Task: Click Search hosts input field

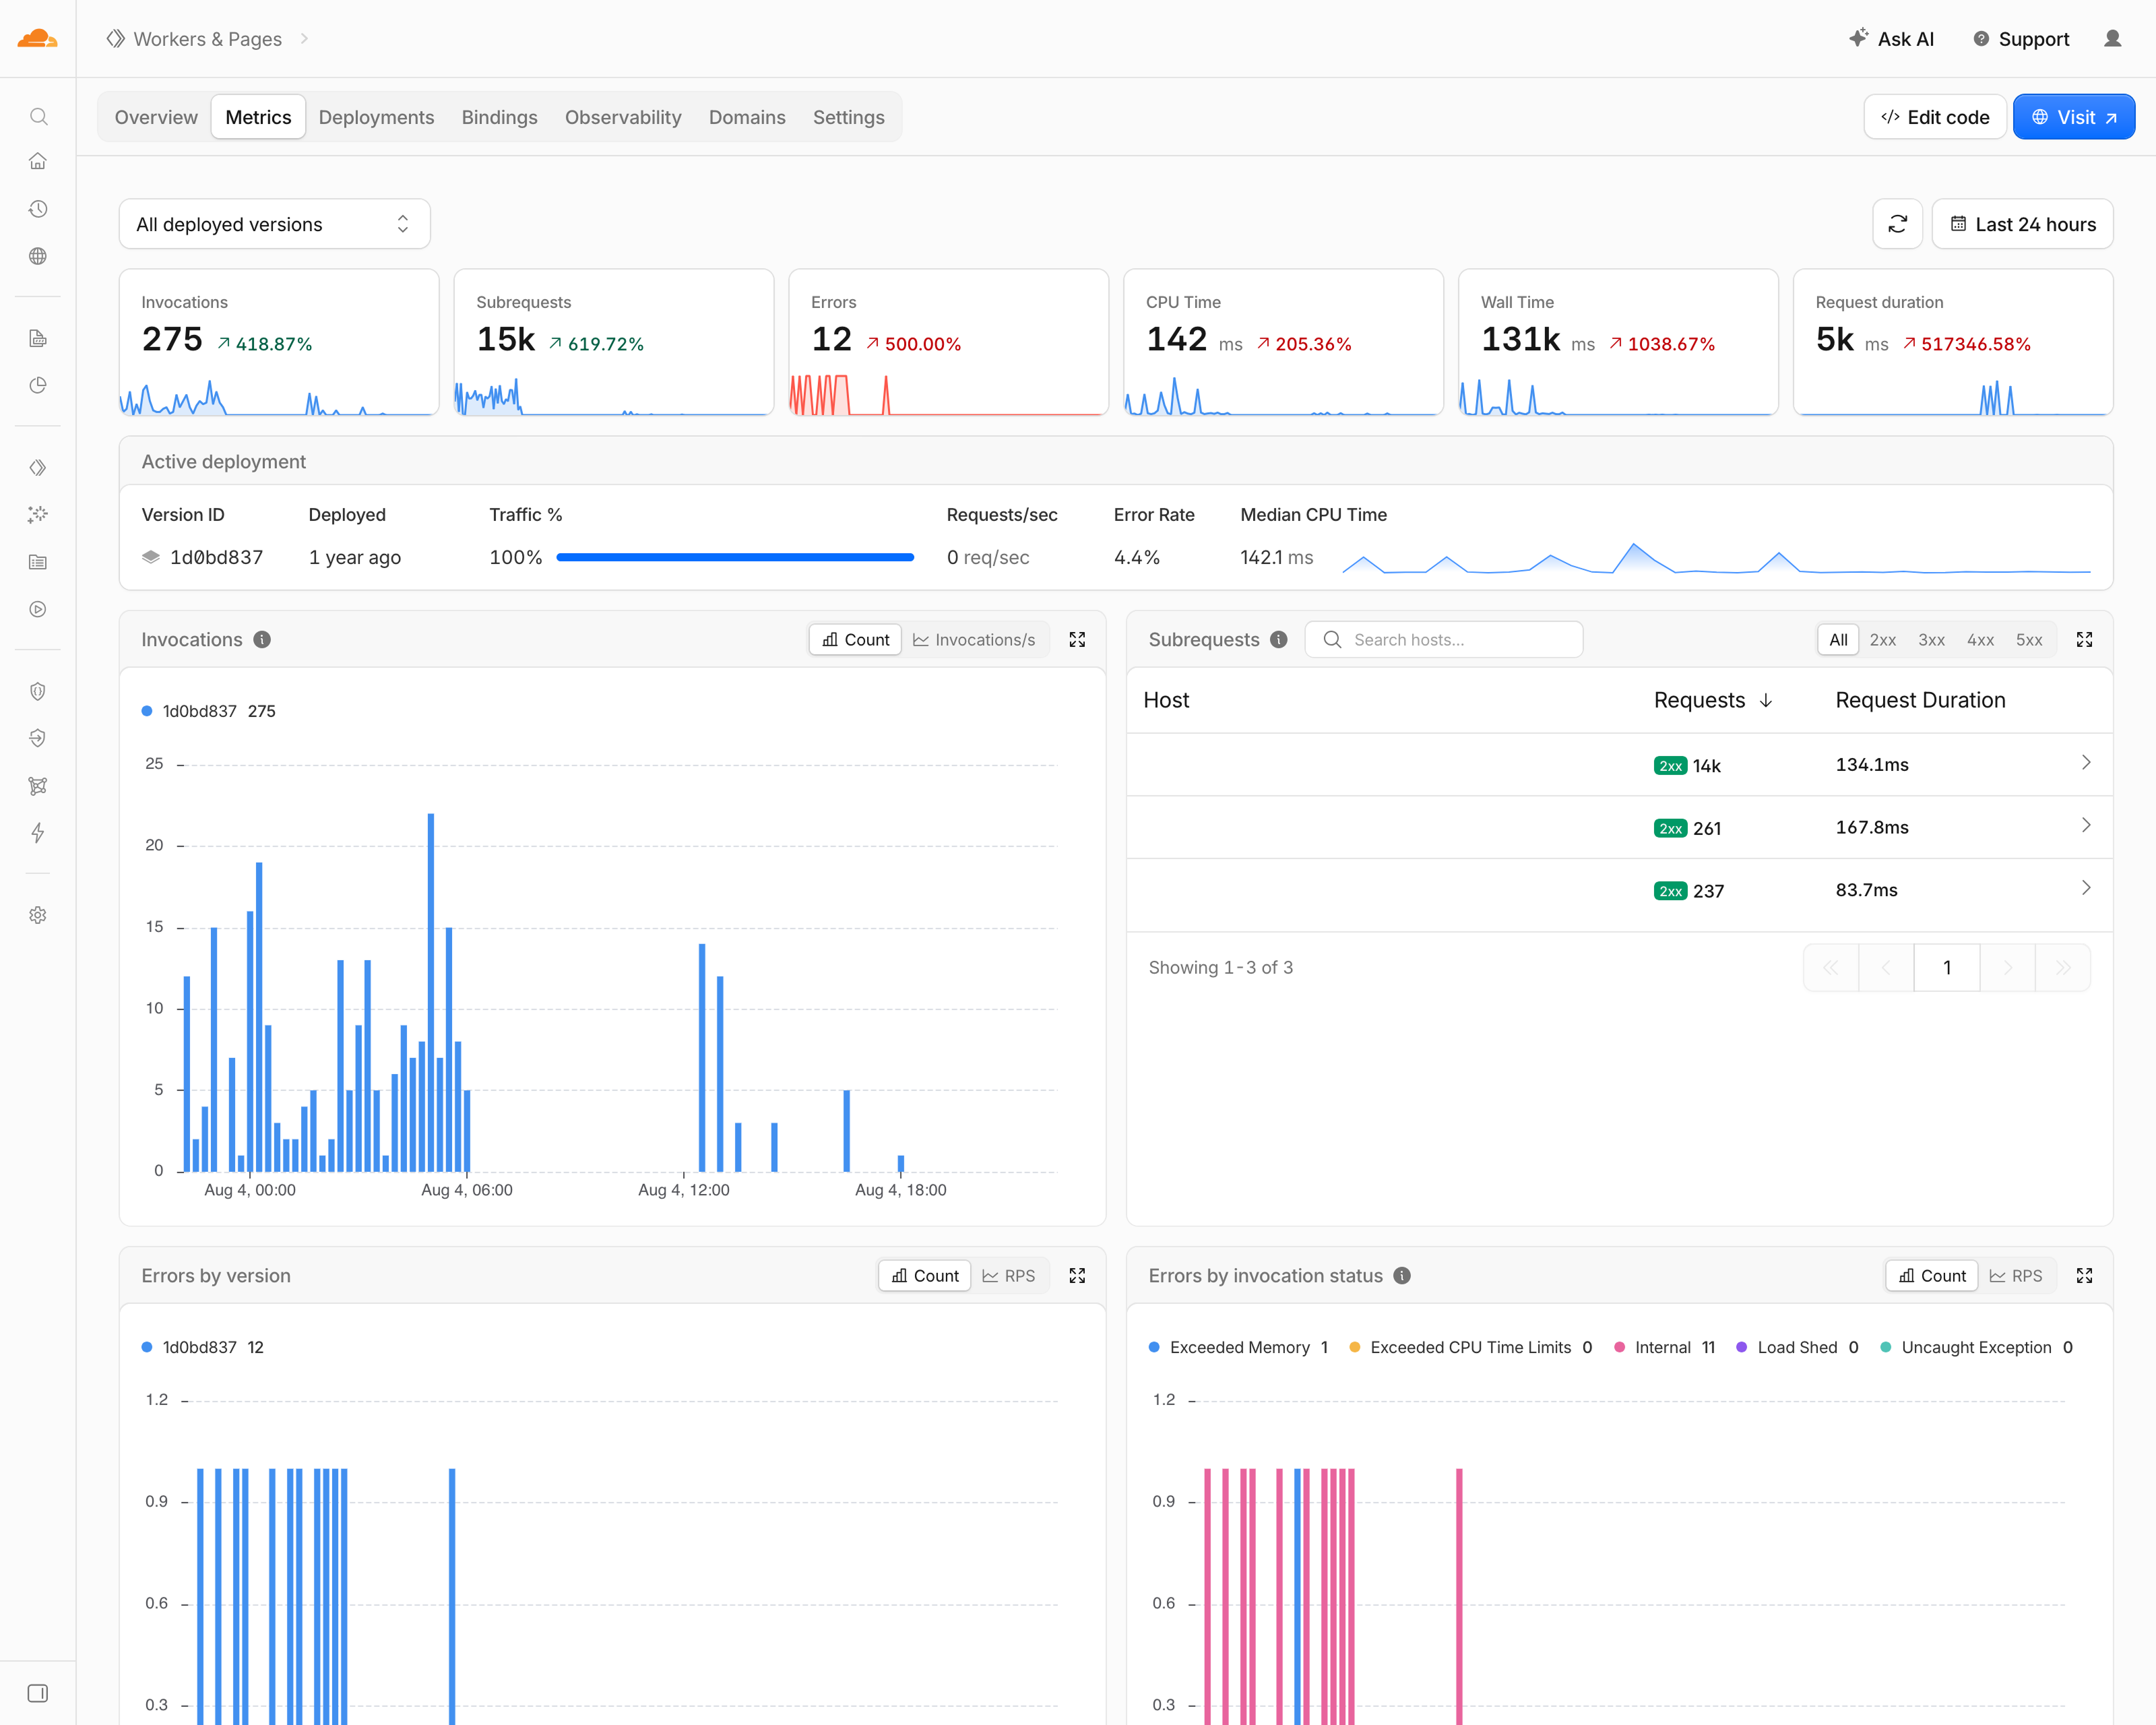Action: pos(1444,640)
